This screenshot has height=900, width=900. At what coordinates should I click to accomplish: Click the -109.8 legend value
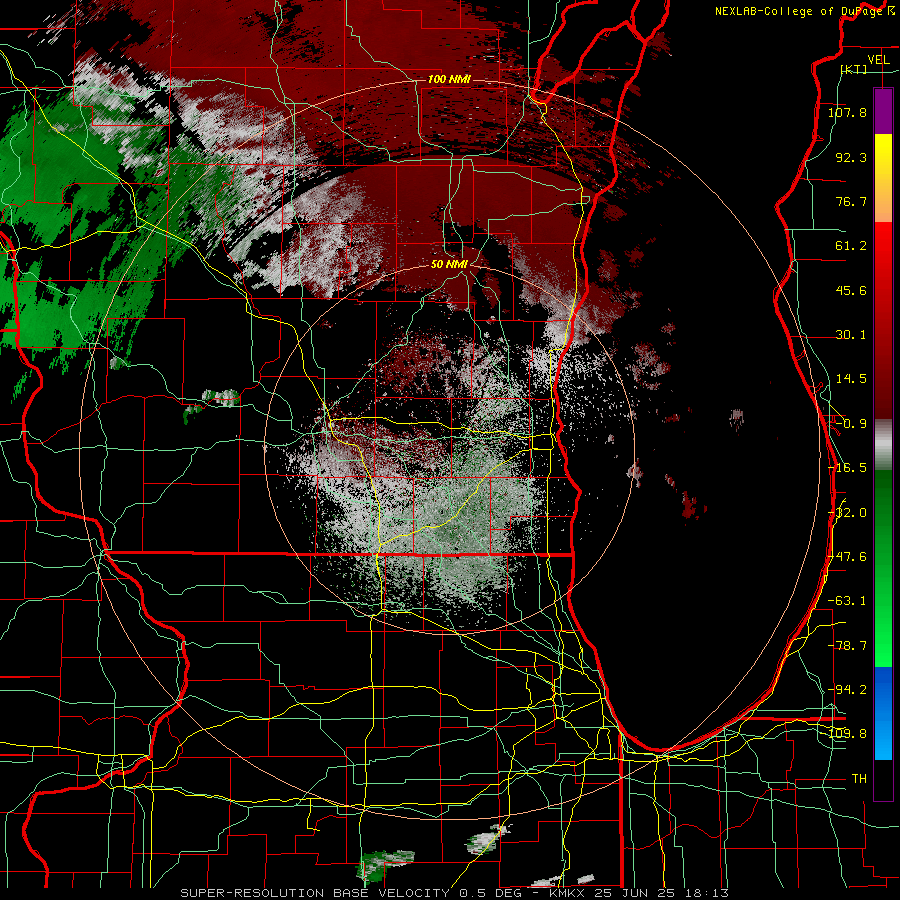point(847,734)
